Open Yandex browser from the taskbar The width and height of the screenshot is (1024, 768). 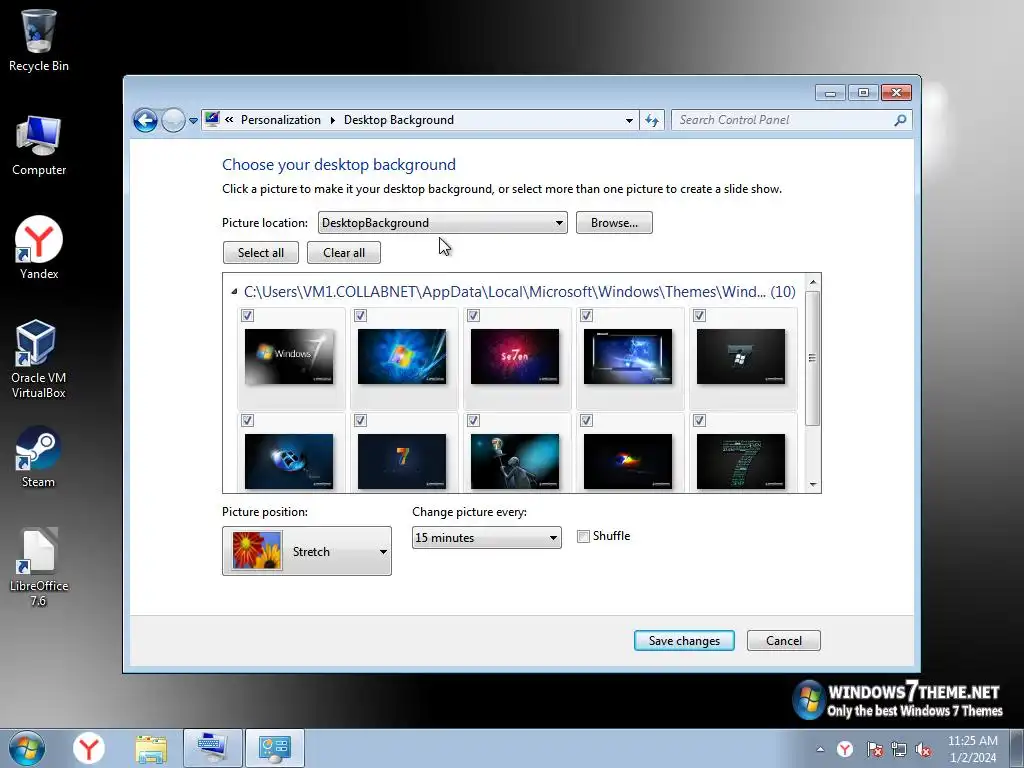[x=89, y=748]
